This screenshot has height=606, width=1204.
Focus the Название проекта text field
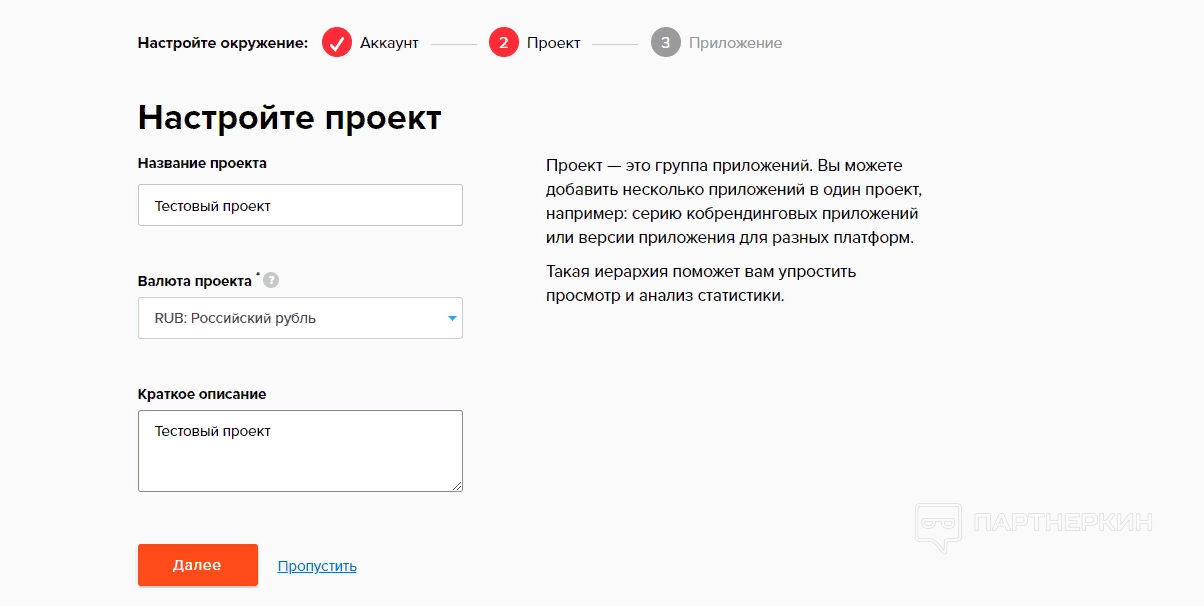300,206
